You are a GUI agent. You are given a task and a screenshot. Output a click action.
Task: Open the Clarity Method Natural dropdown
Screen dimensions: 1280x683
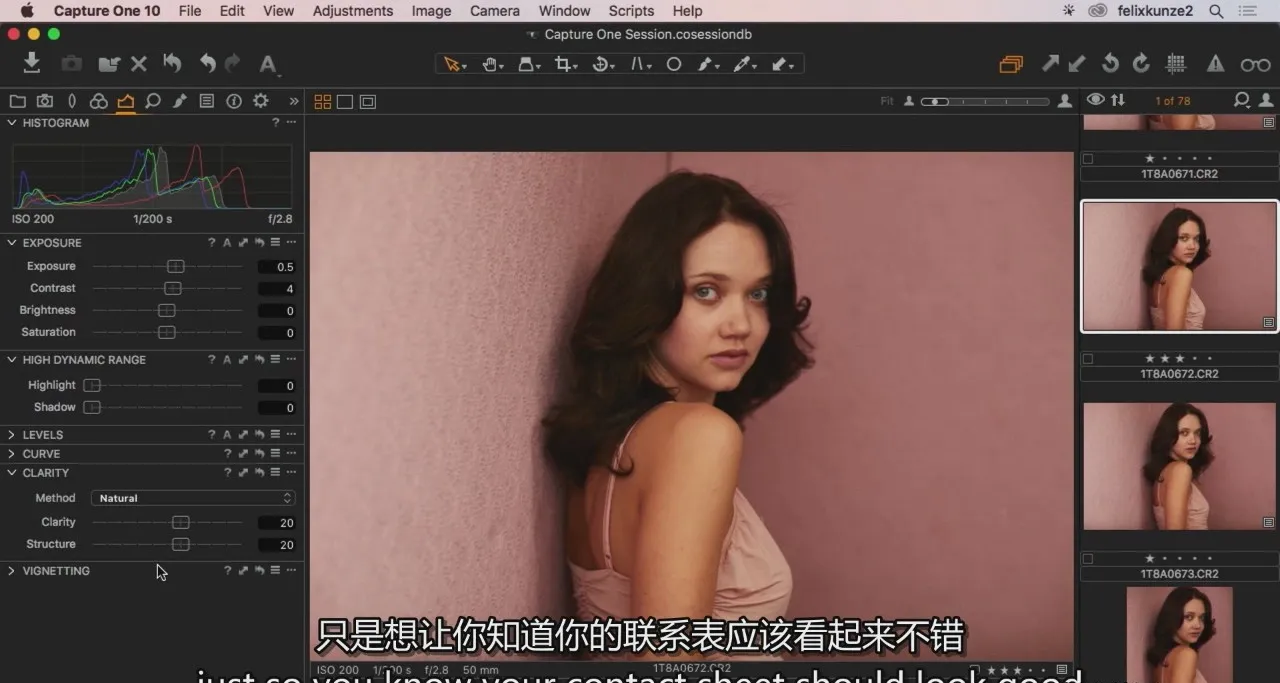point(193,498)
